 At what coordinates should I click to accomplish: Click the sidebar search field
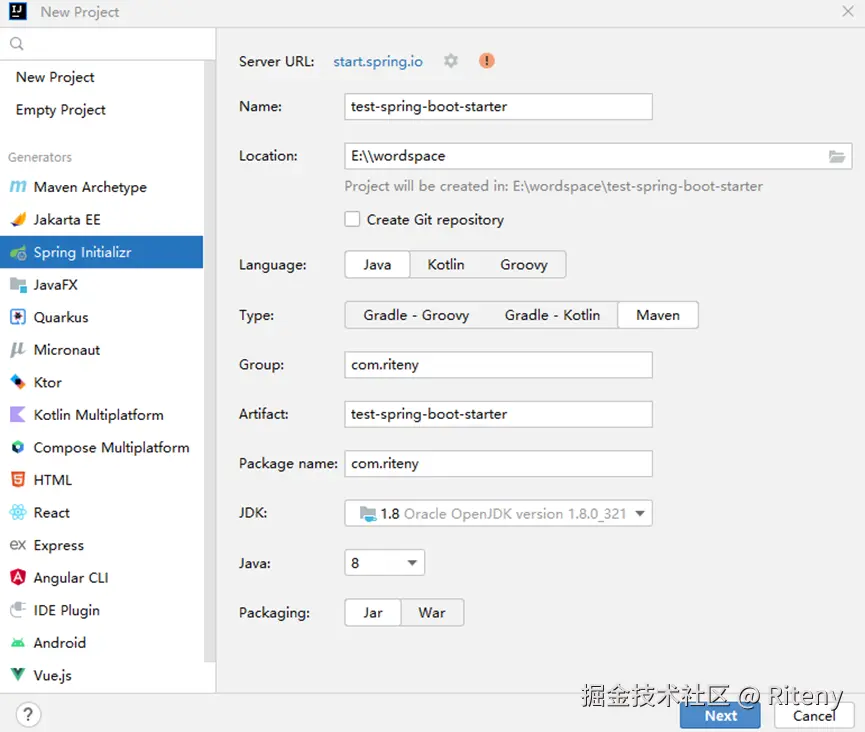(x=108, y=44)
